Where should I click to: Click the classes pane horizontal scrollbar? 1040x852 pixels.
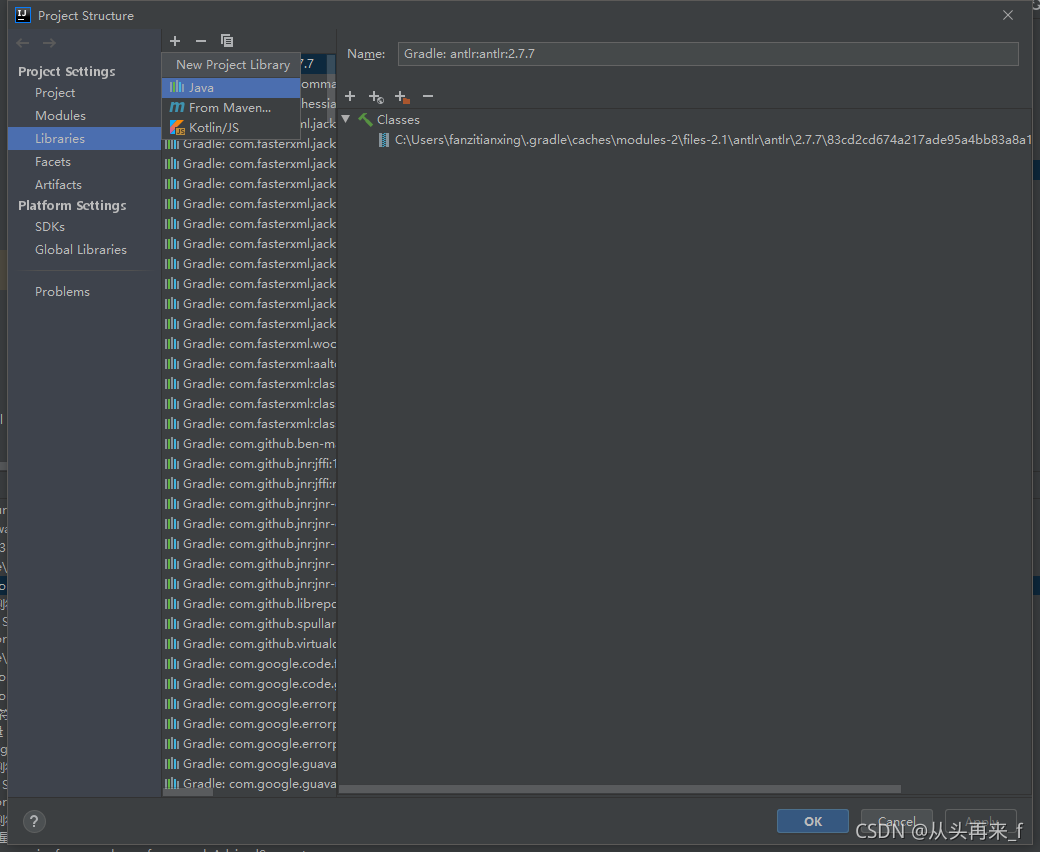click(619, 789)
